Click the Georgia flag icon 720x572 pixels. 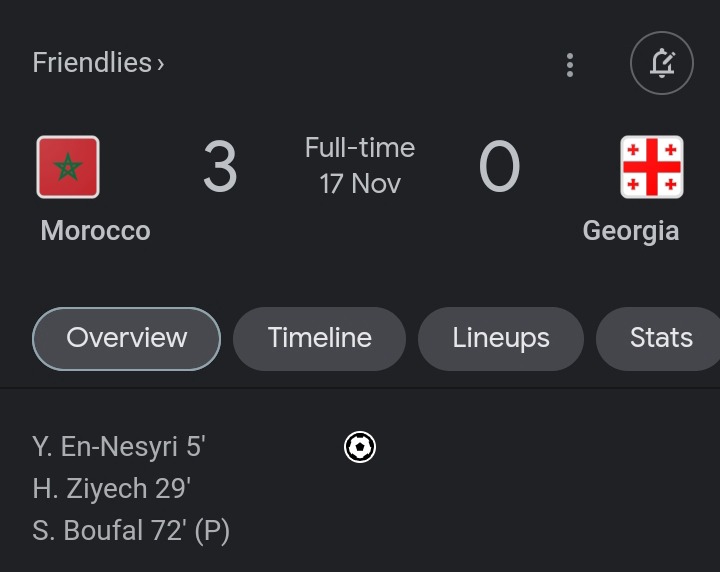coord(652,167)
